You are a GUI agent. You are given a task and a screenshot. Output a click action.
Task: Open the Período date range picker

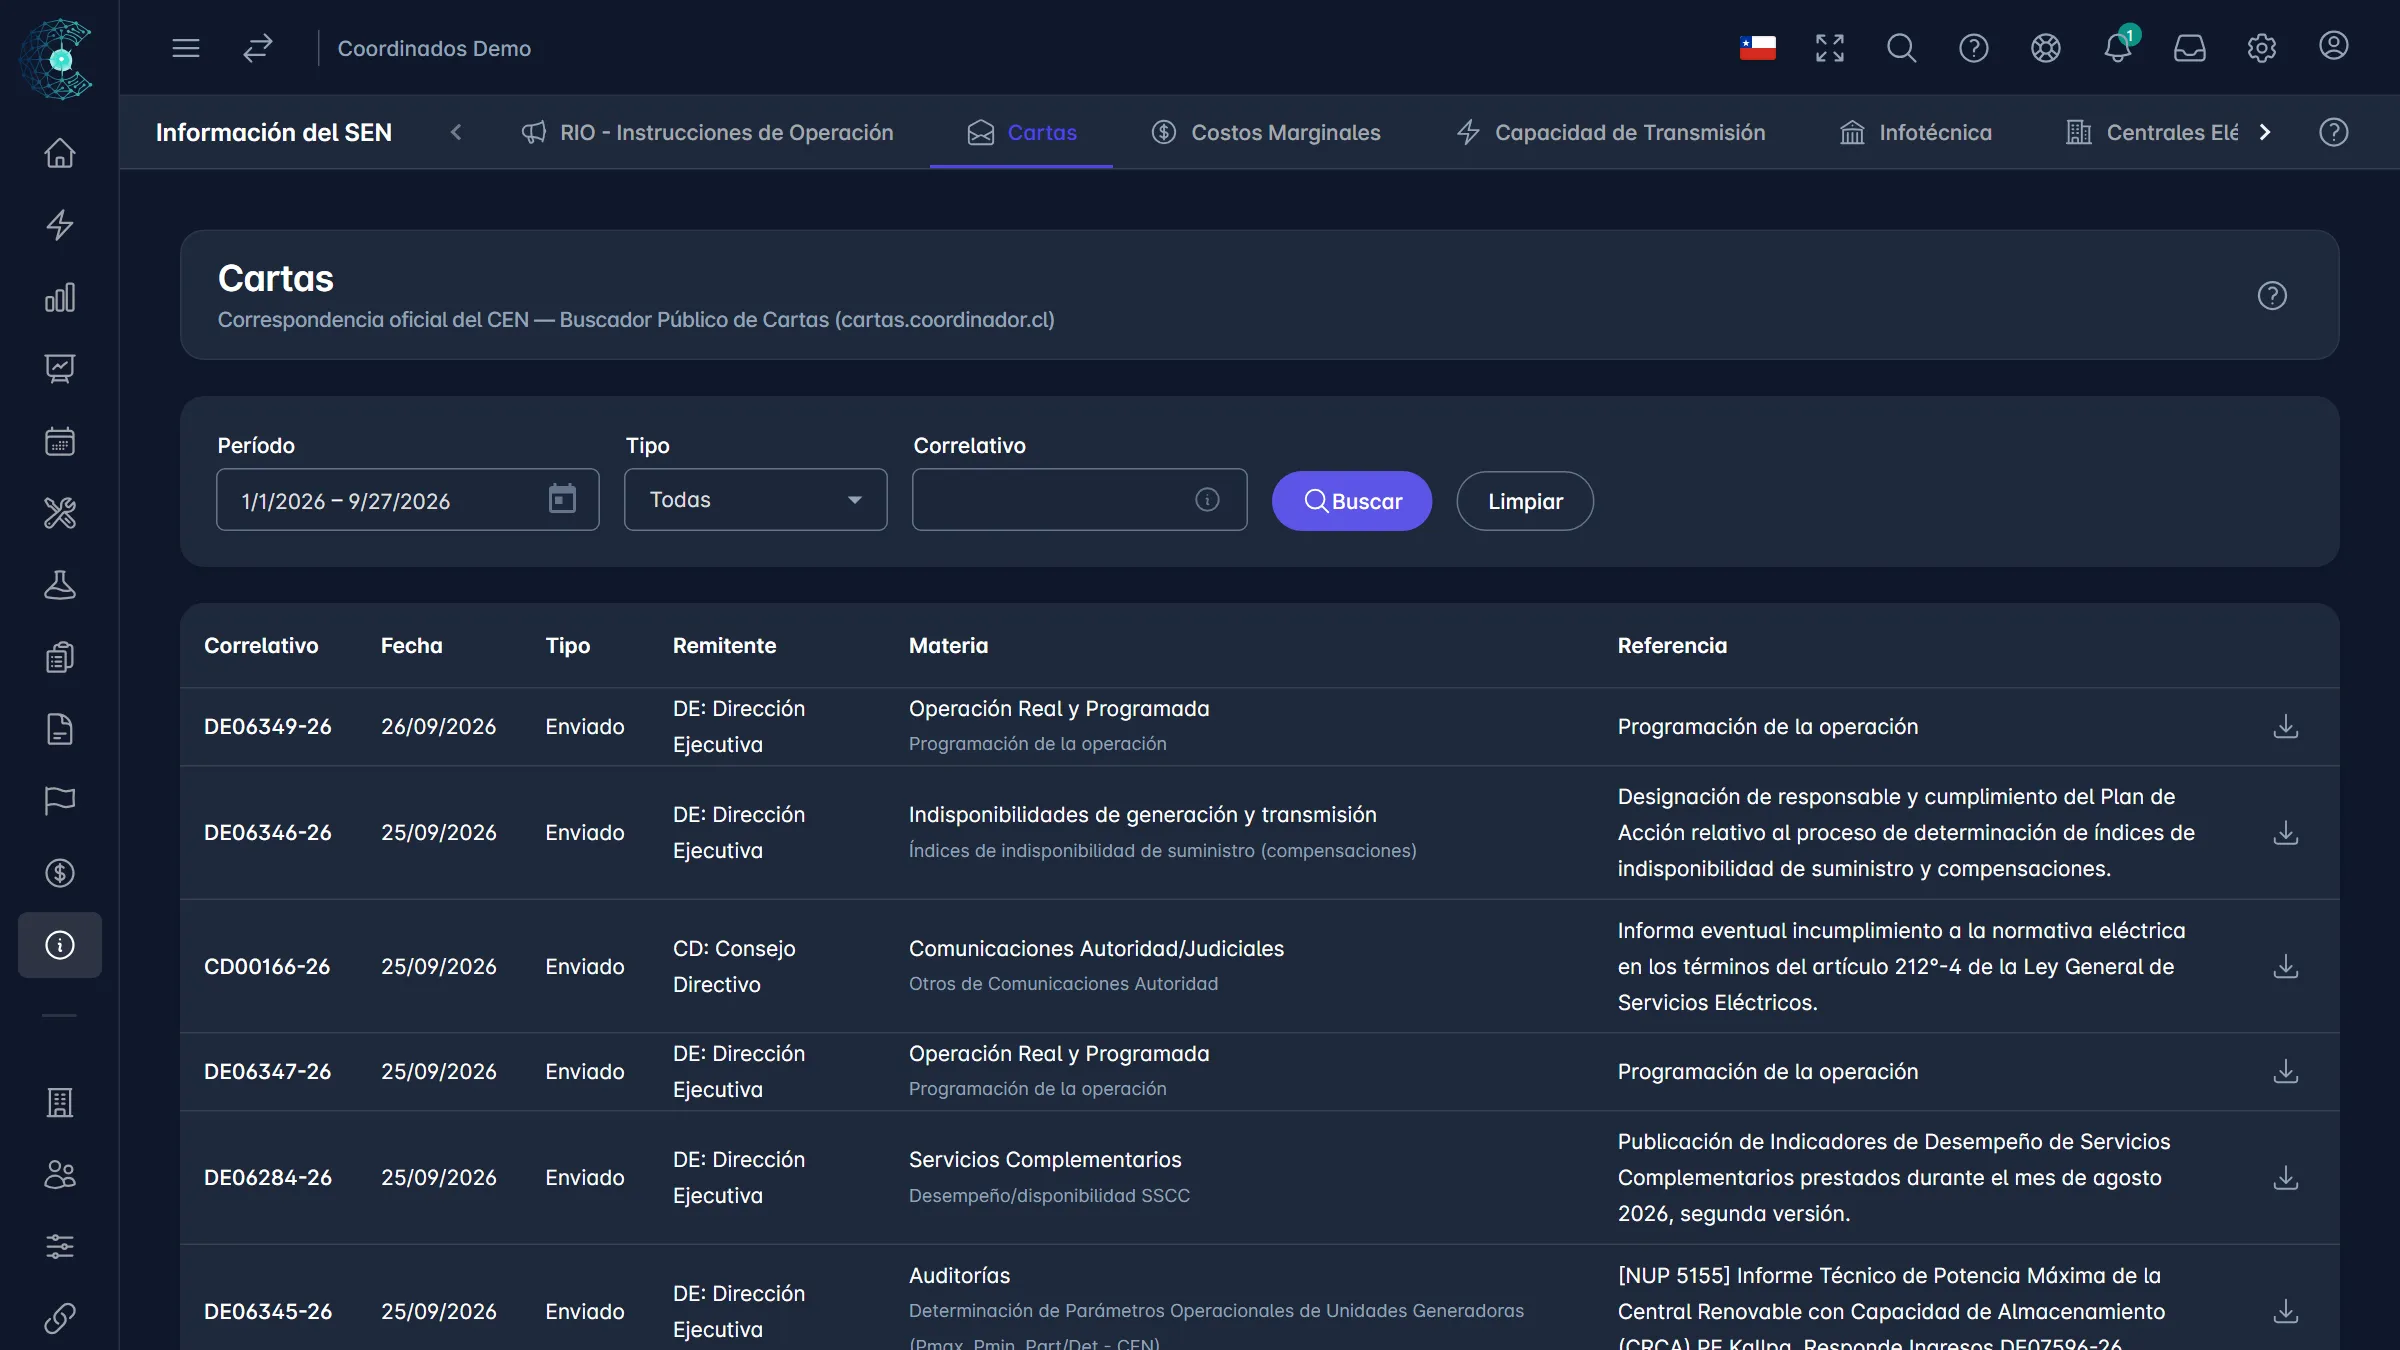tap(408, 500)
